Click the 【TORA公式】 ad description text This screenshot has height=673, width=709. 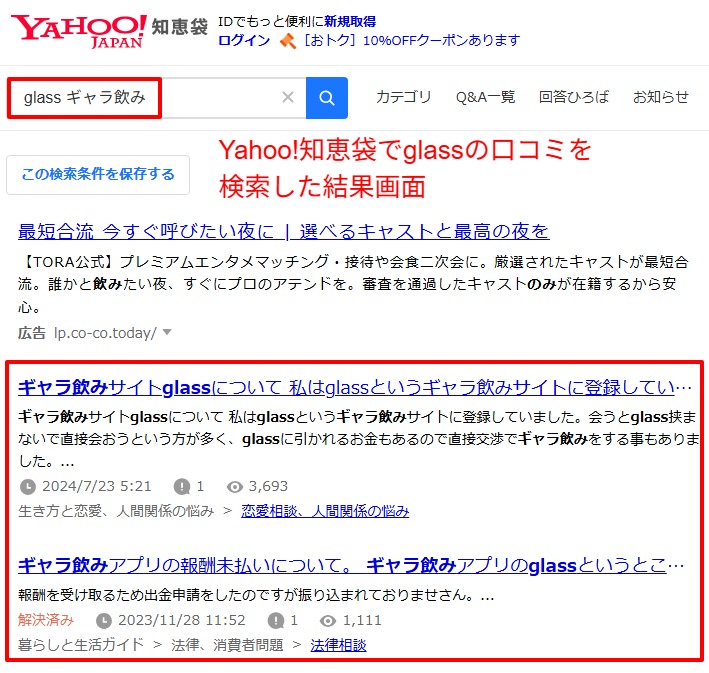(353, 284)
